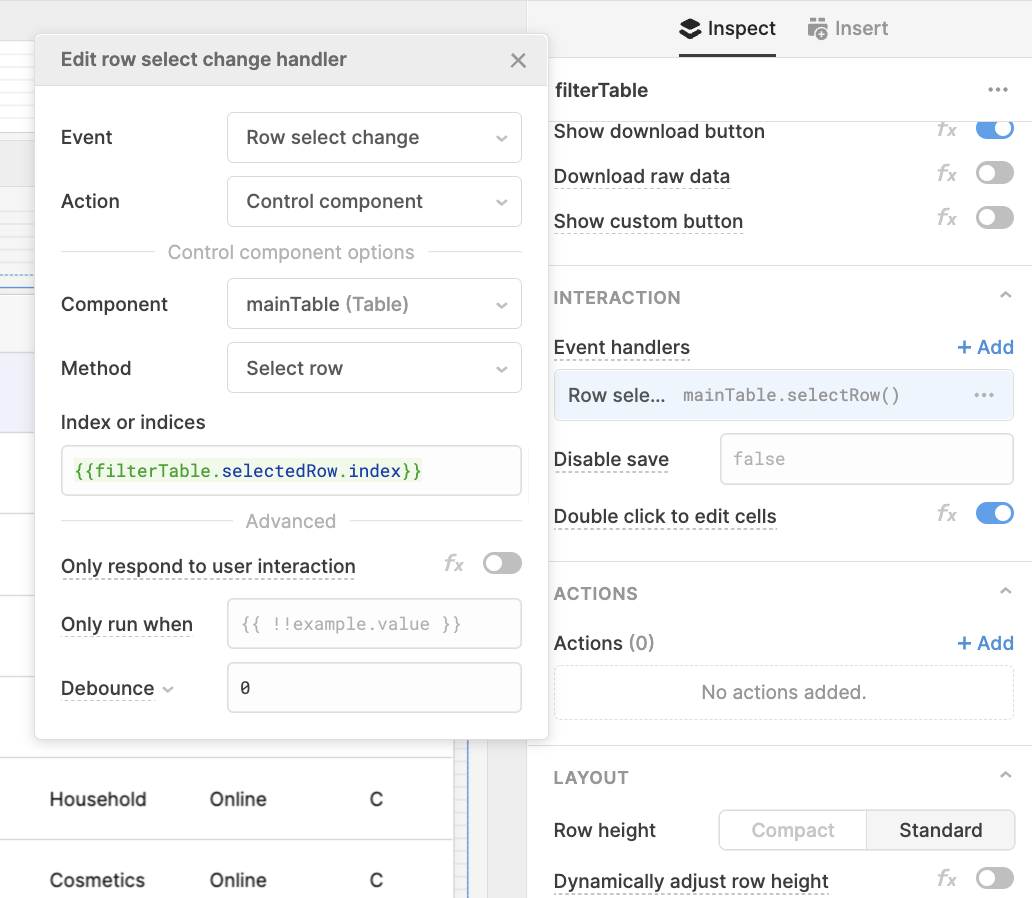The height and width of the screenshot is (898, 1032).
Task: Click the Disable save input field
Action: (866, 459)
